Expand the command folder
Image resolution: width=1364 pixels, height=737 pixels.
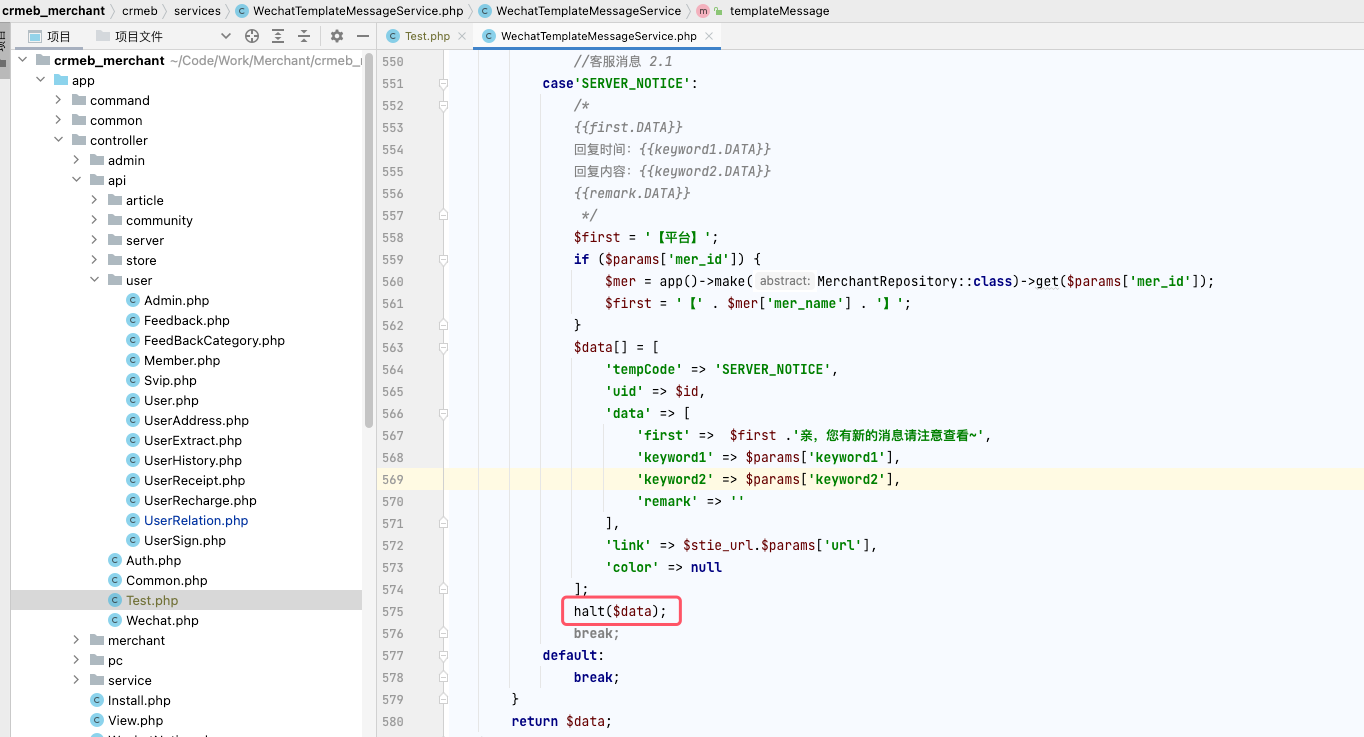coord(58,100)
